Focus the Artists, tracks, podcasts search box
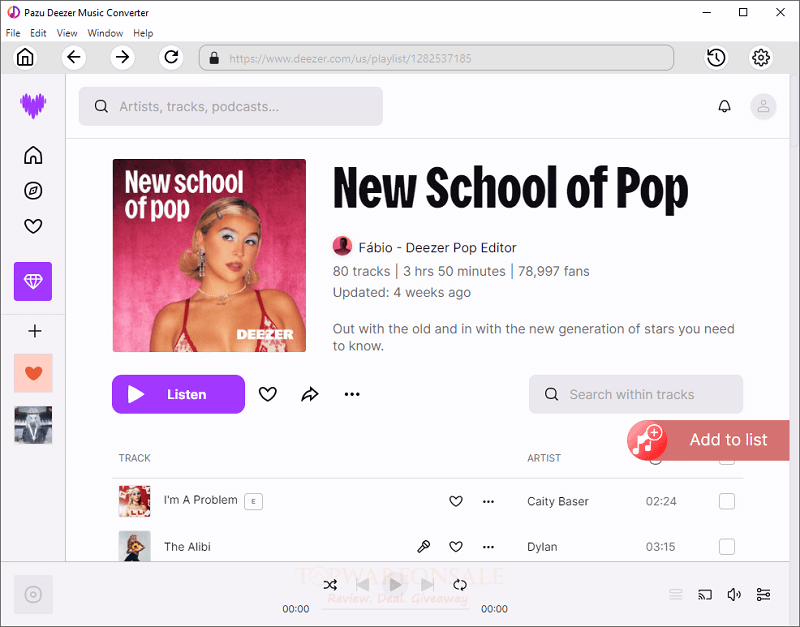 pyautogui.click(x=231, y=106)
